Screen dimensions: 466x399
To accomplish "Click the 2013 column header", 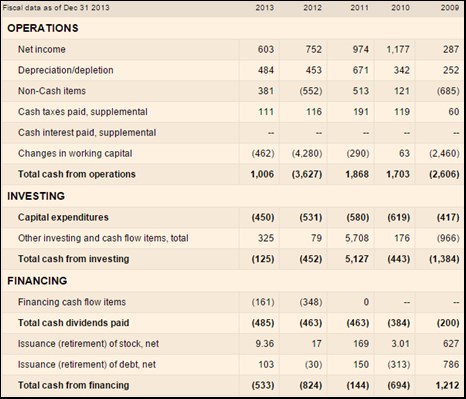I will [265, 8].
